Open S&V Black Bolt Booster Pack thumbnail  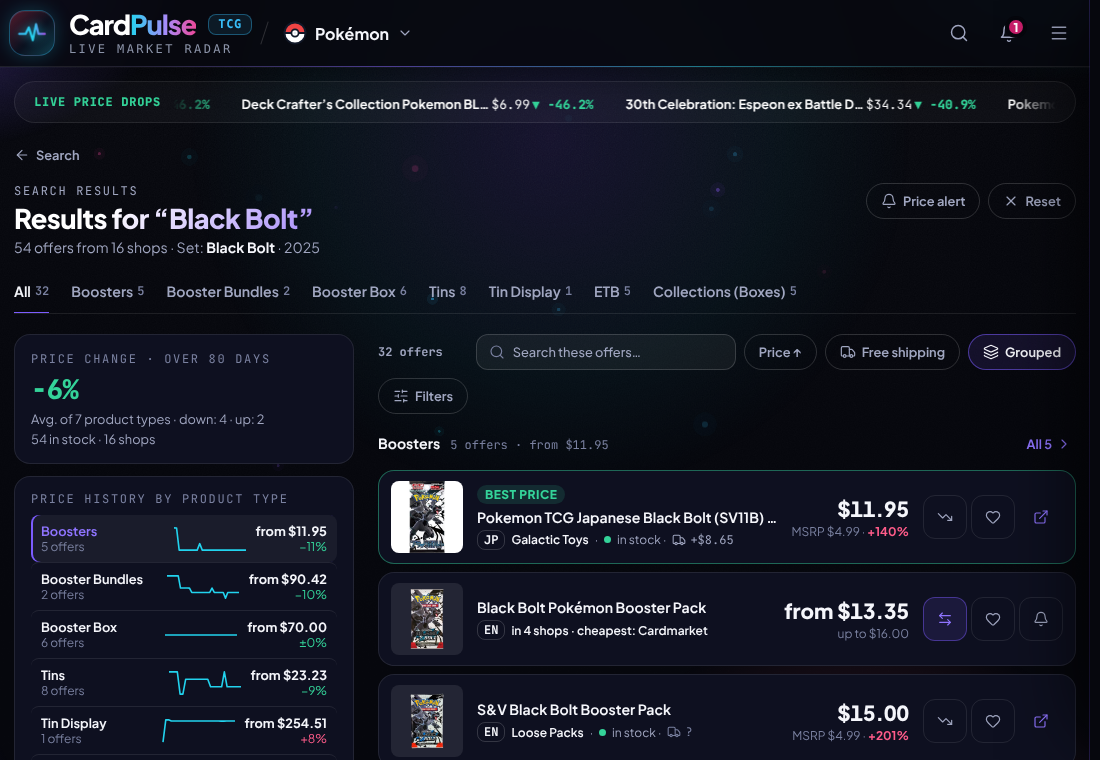427,721
